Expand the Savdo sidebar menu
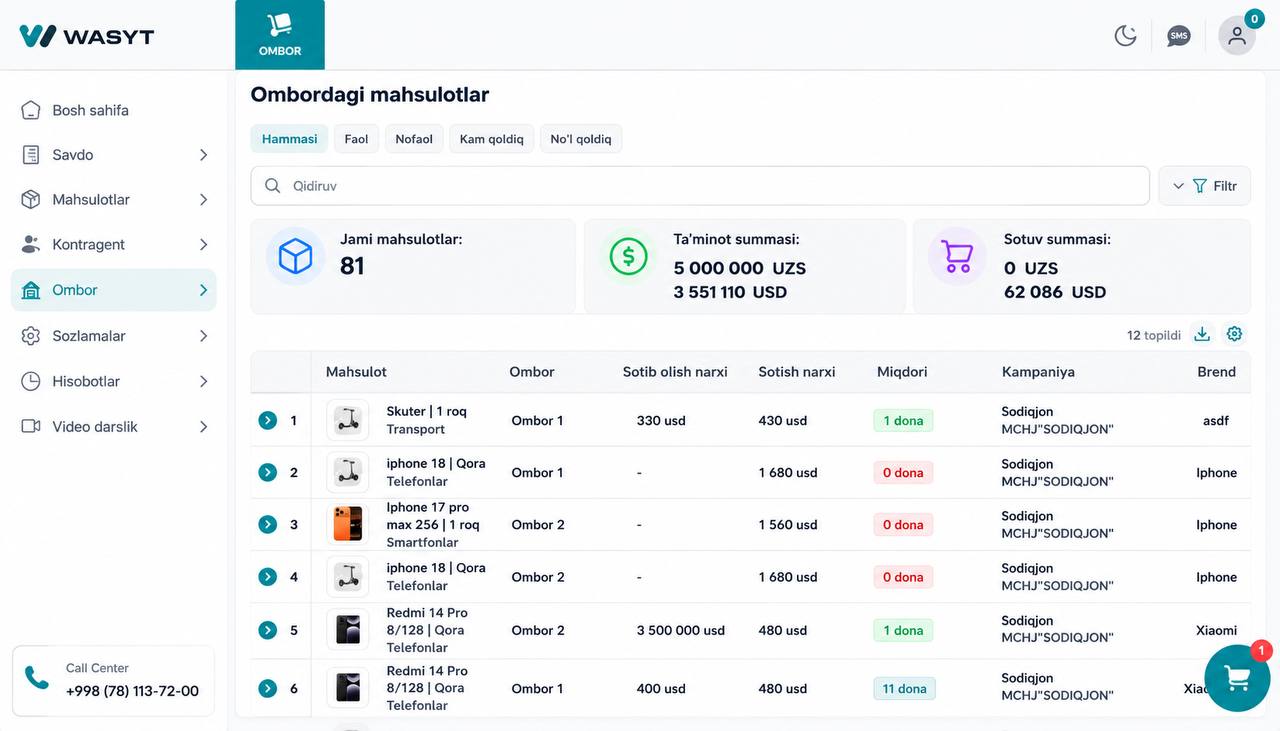Screen dimensions: 1280x731 point(113,155)
